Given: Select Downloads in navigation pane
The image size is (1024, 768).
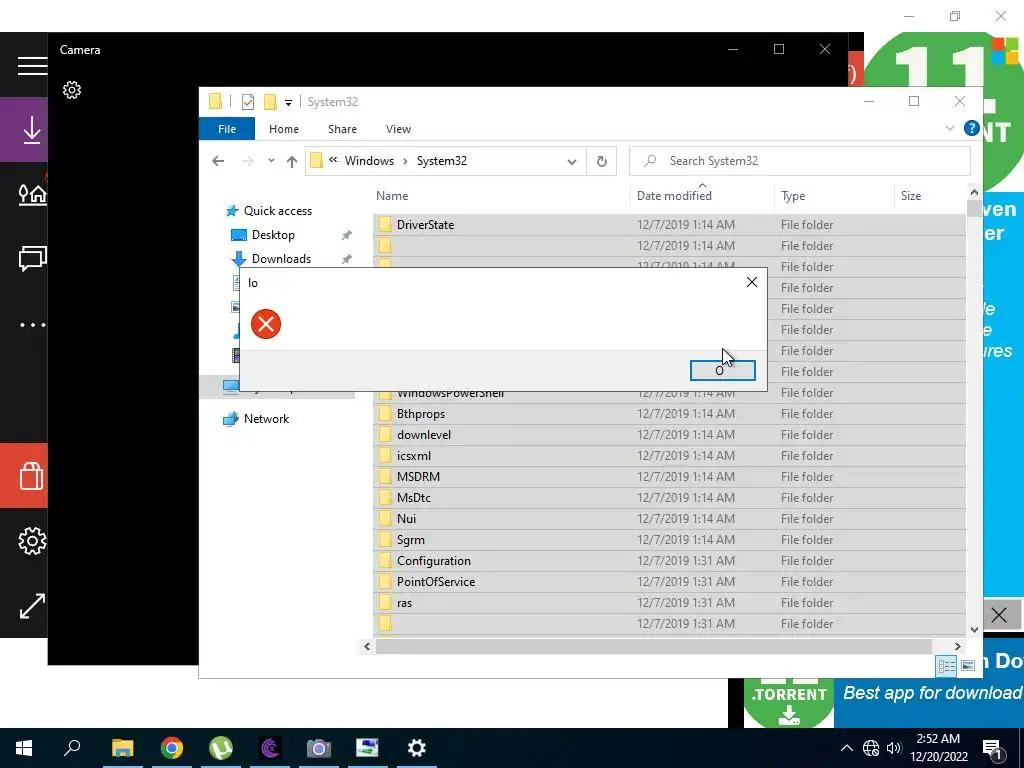Looking at the screenshot, I should tap(281, 259).
